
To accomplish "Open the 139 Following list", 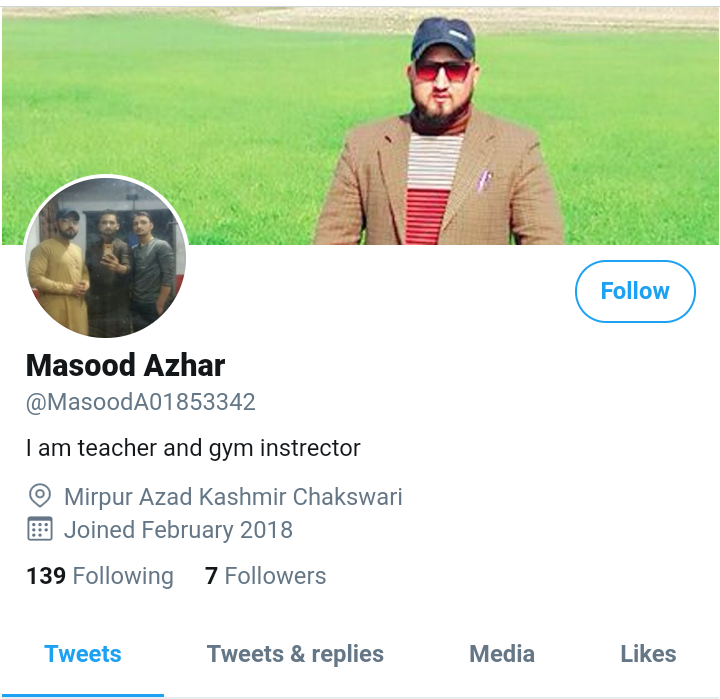I will (x=100, y=576).
